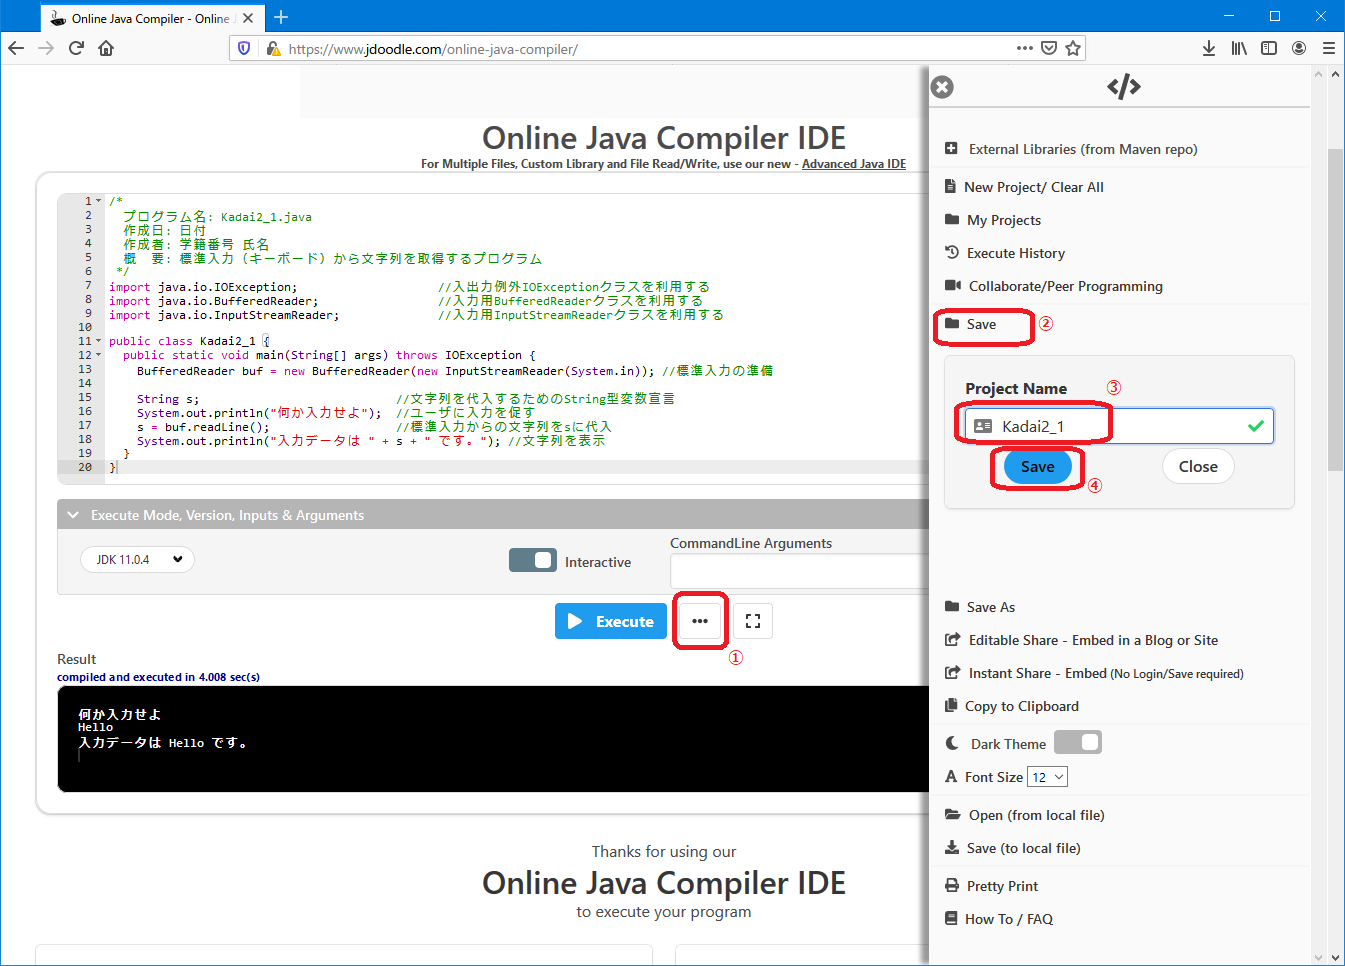Toggle the Dark Theme switch
The height and width of the screenshot is (966, 1345).
coord(1078,742)
